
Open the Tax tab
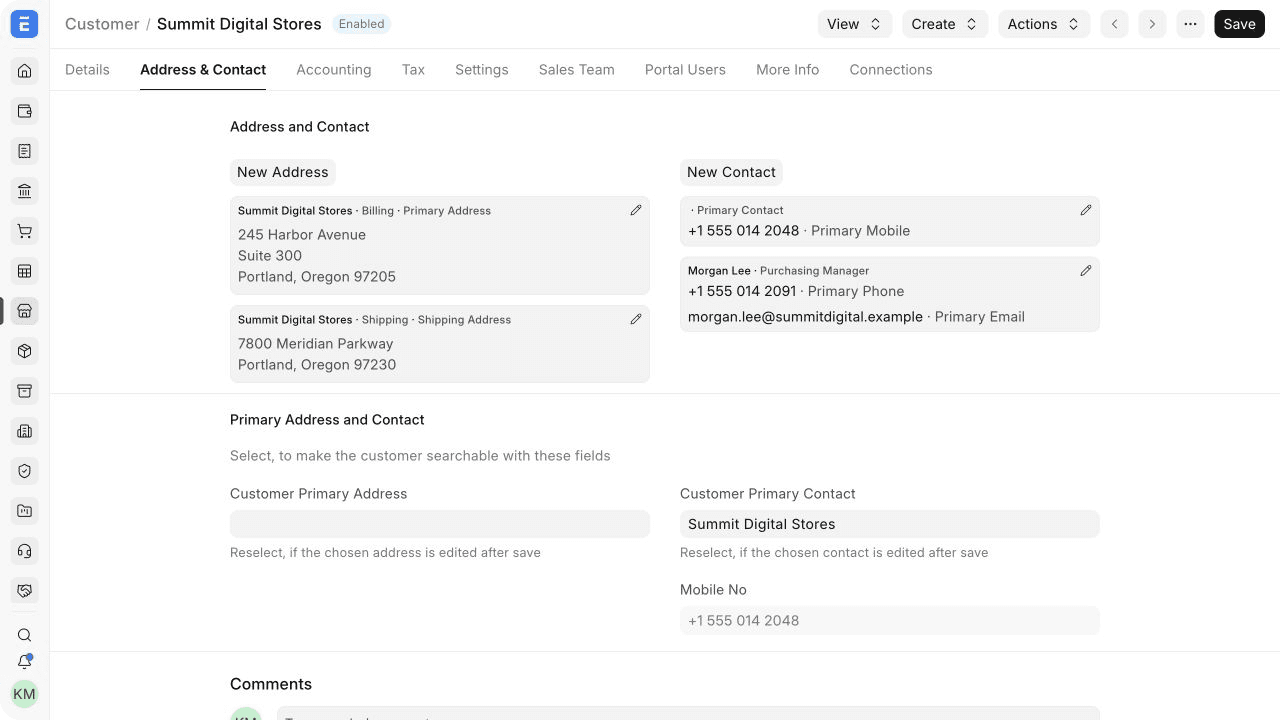point(413,69)
